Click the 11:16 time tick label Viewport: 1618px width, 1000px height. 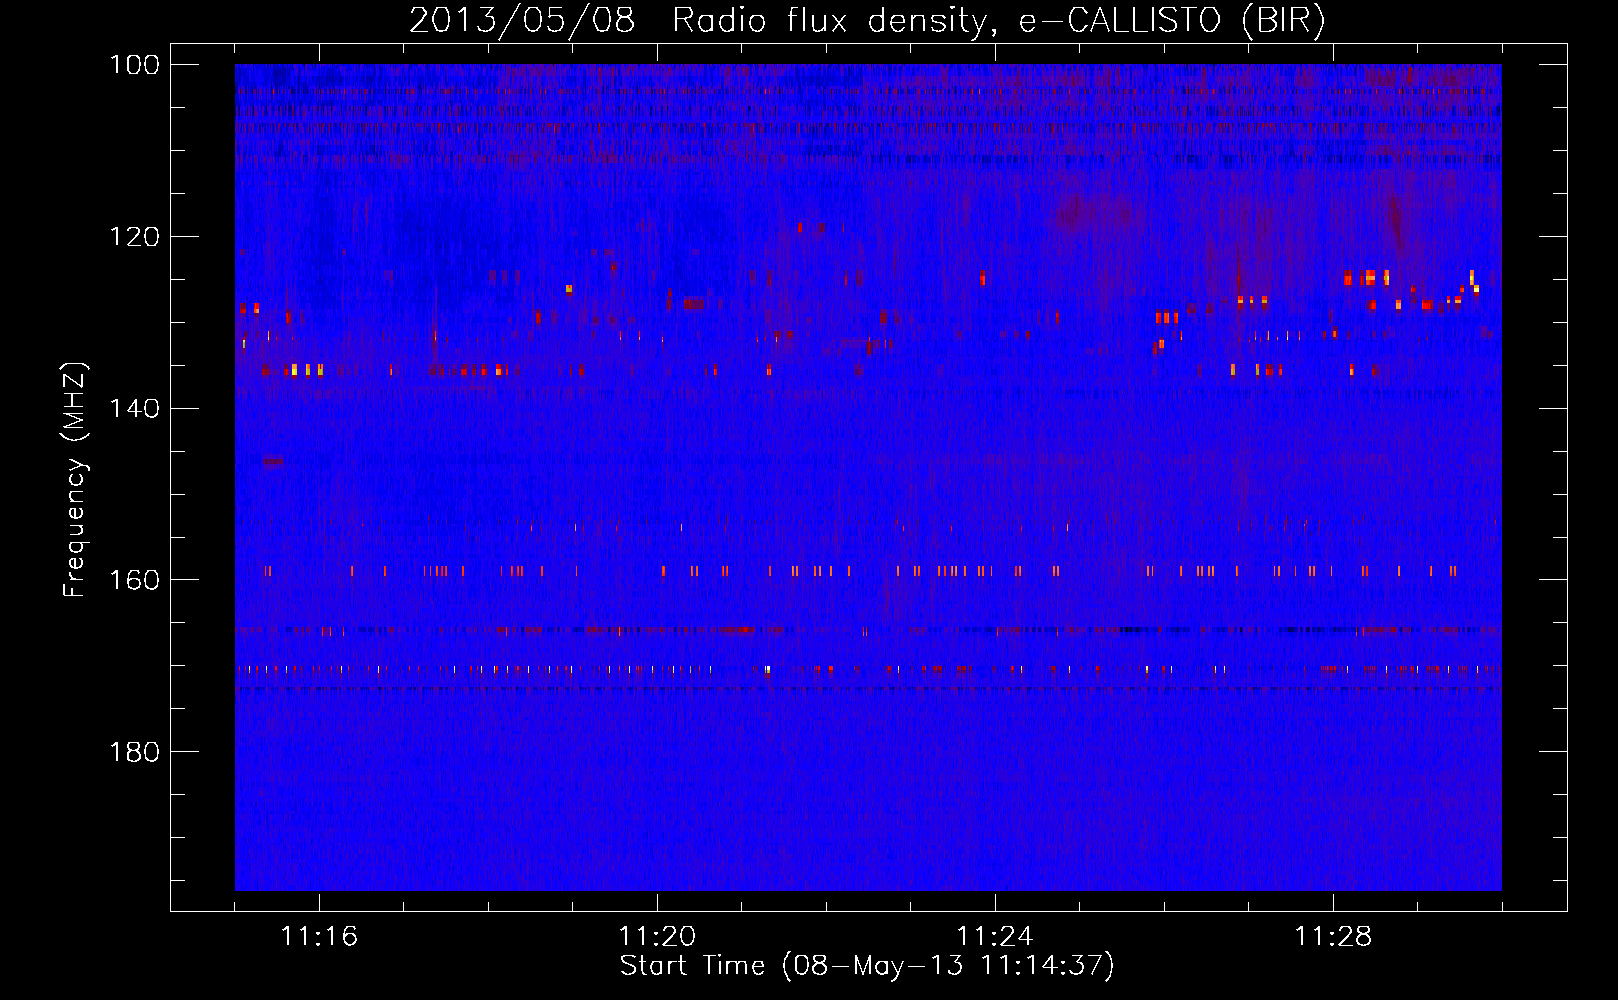point(319,937)
